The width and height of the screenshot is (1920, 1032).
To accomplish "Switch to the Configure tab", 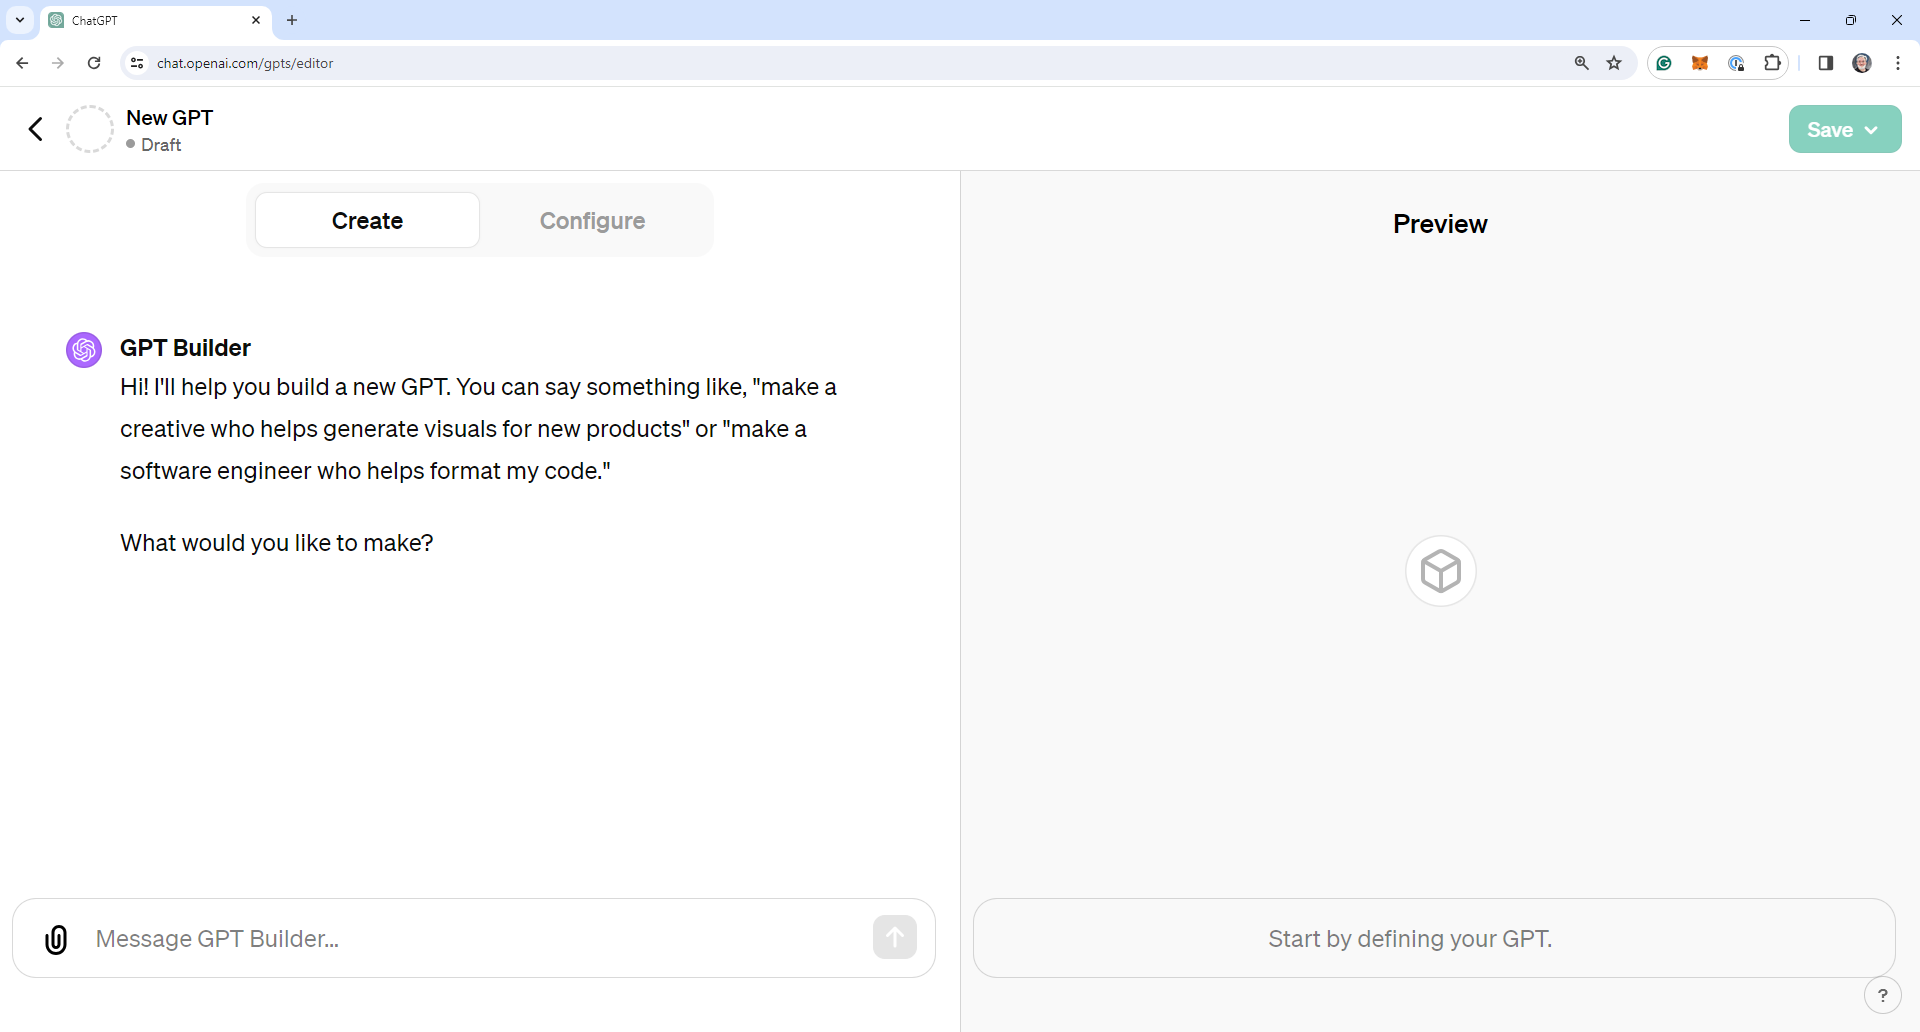I will point(592,220).
